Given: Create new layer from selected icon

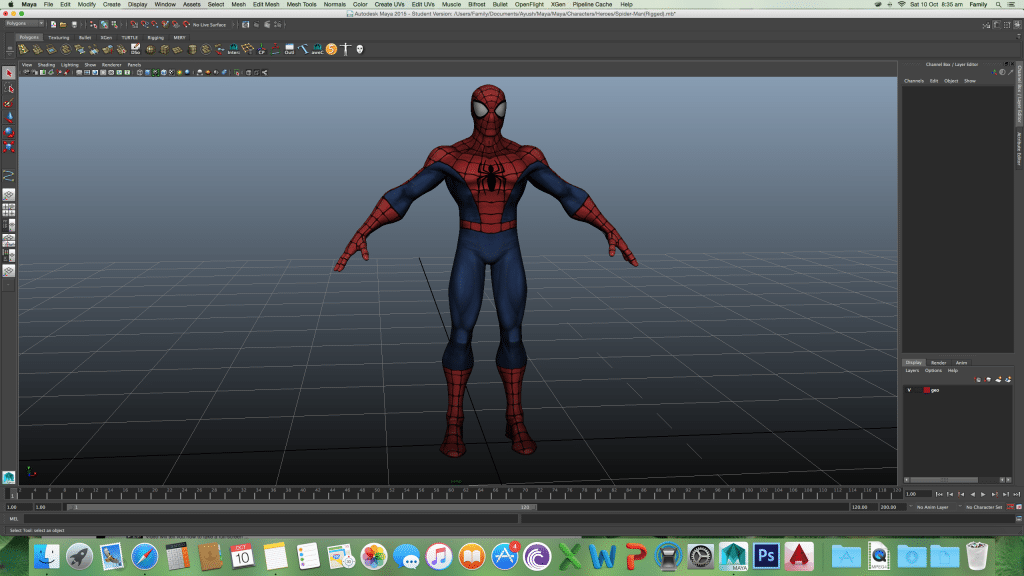Looking at the screenshot, I should [1008, 379].
